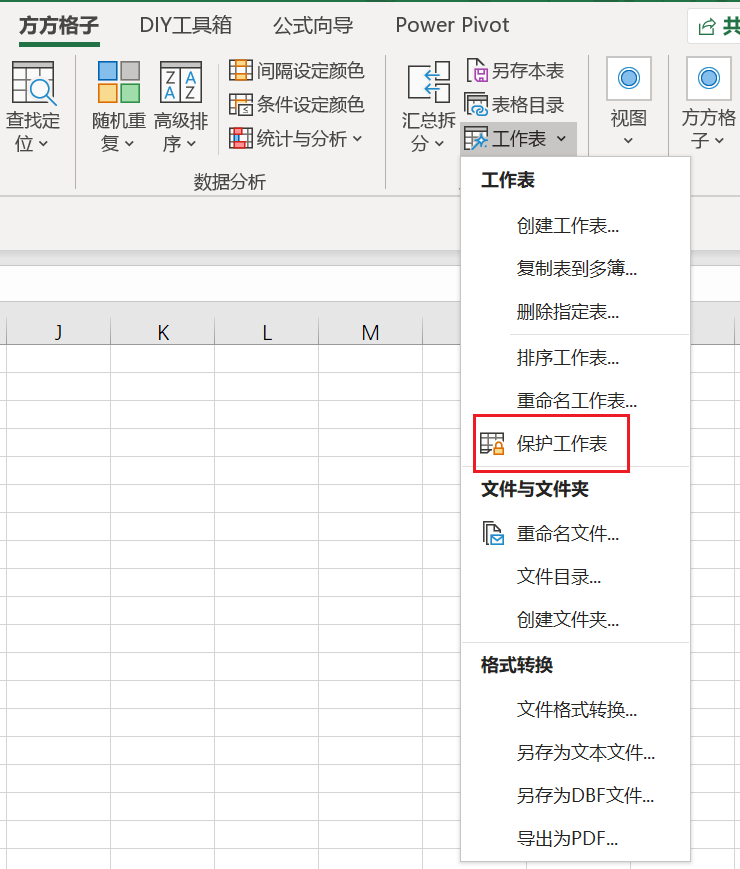Screen dimensions: 740x869
Task: Choose 另存为文本文件... menu item
Action: (x=575, y=752)
